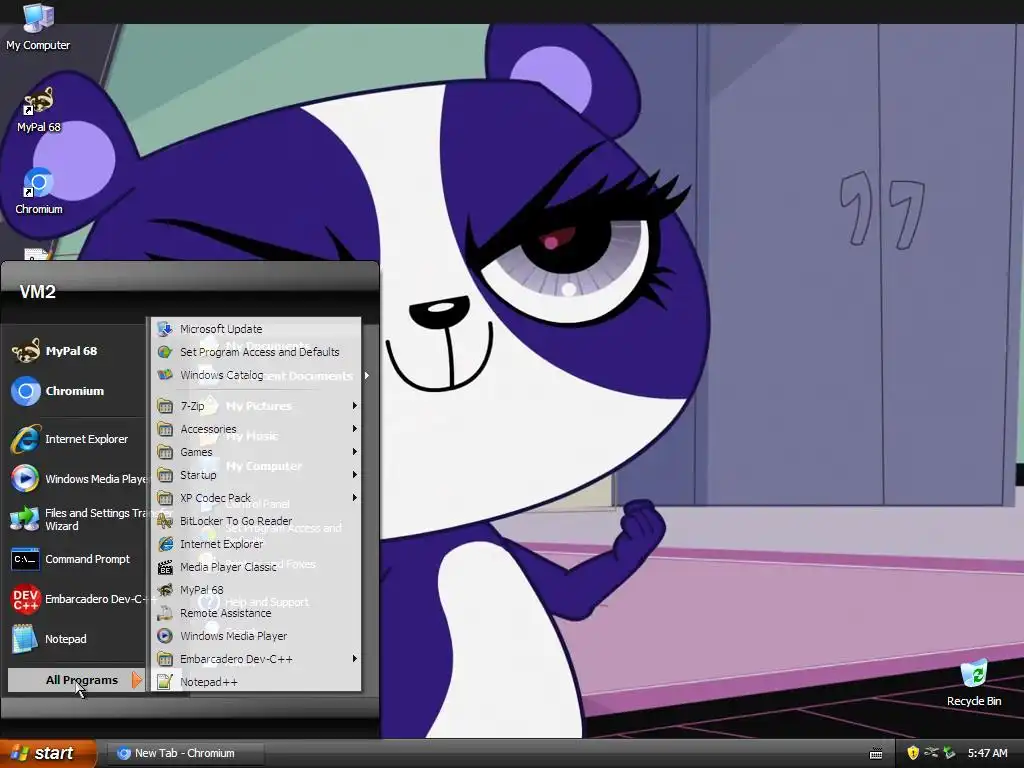
Task: Click the on-screen keyboard taskbar icon
Action: (x=876, y=754)
